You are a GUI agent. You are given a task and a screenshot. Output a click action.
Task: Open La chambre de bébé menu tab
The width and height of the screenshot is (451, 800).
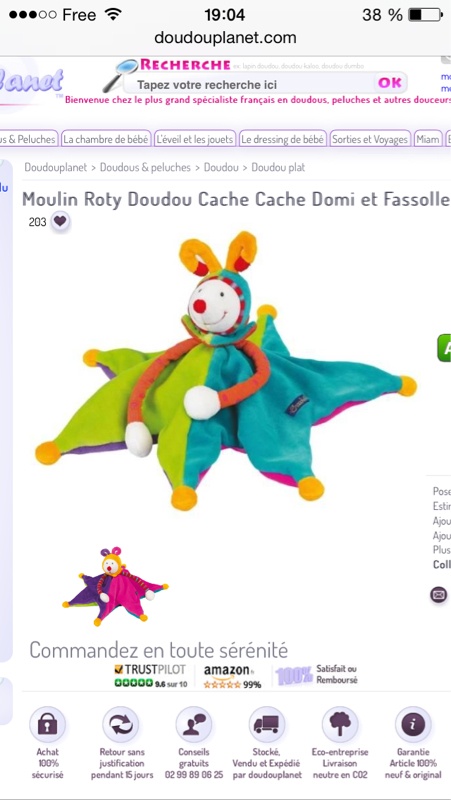(x=106, y=139)
